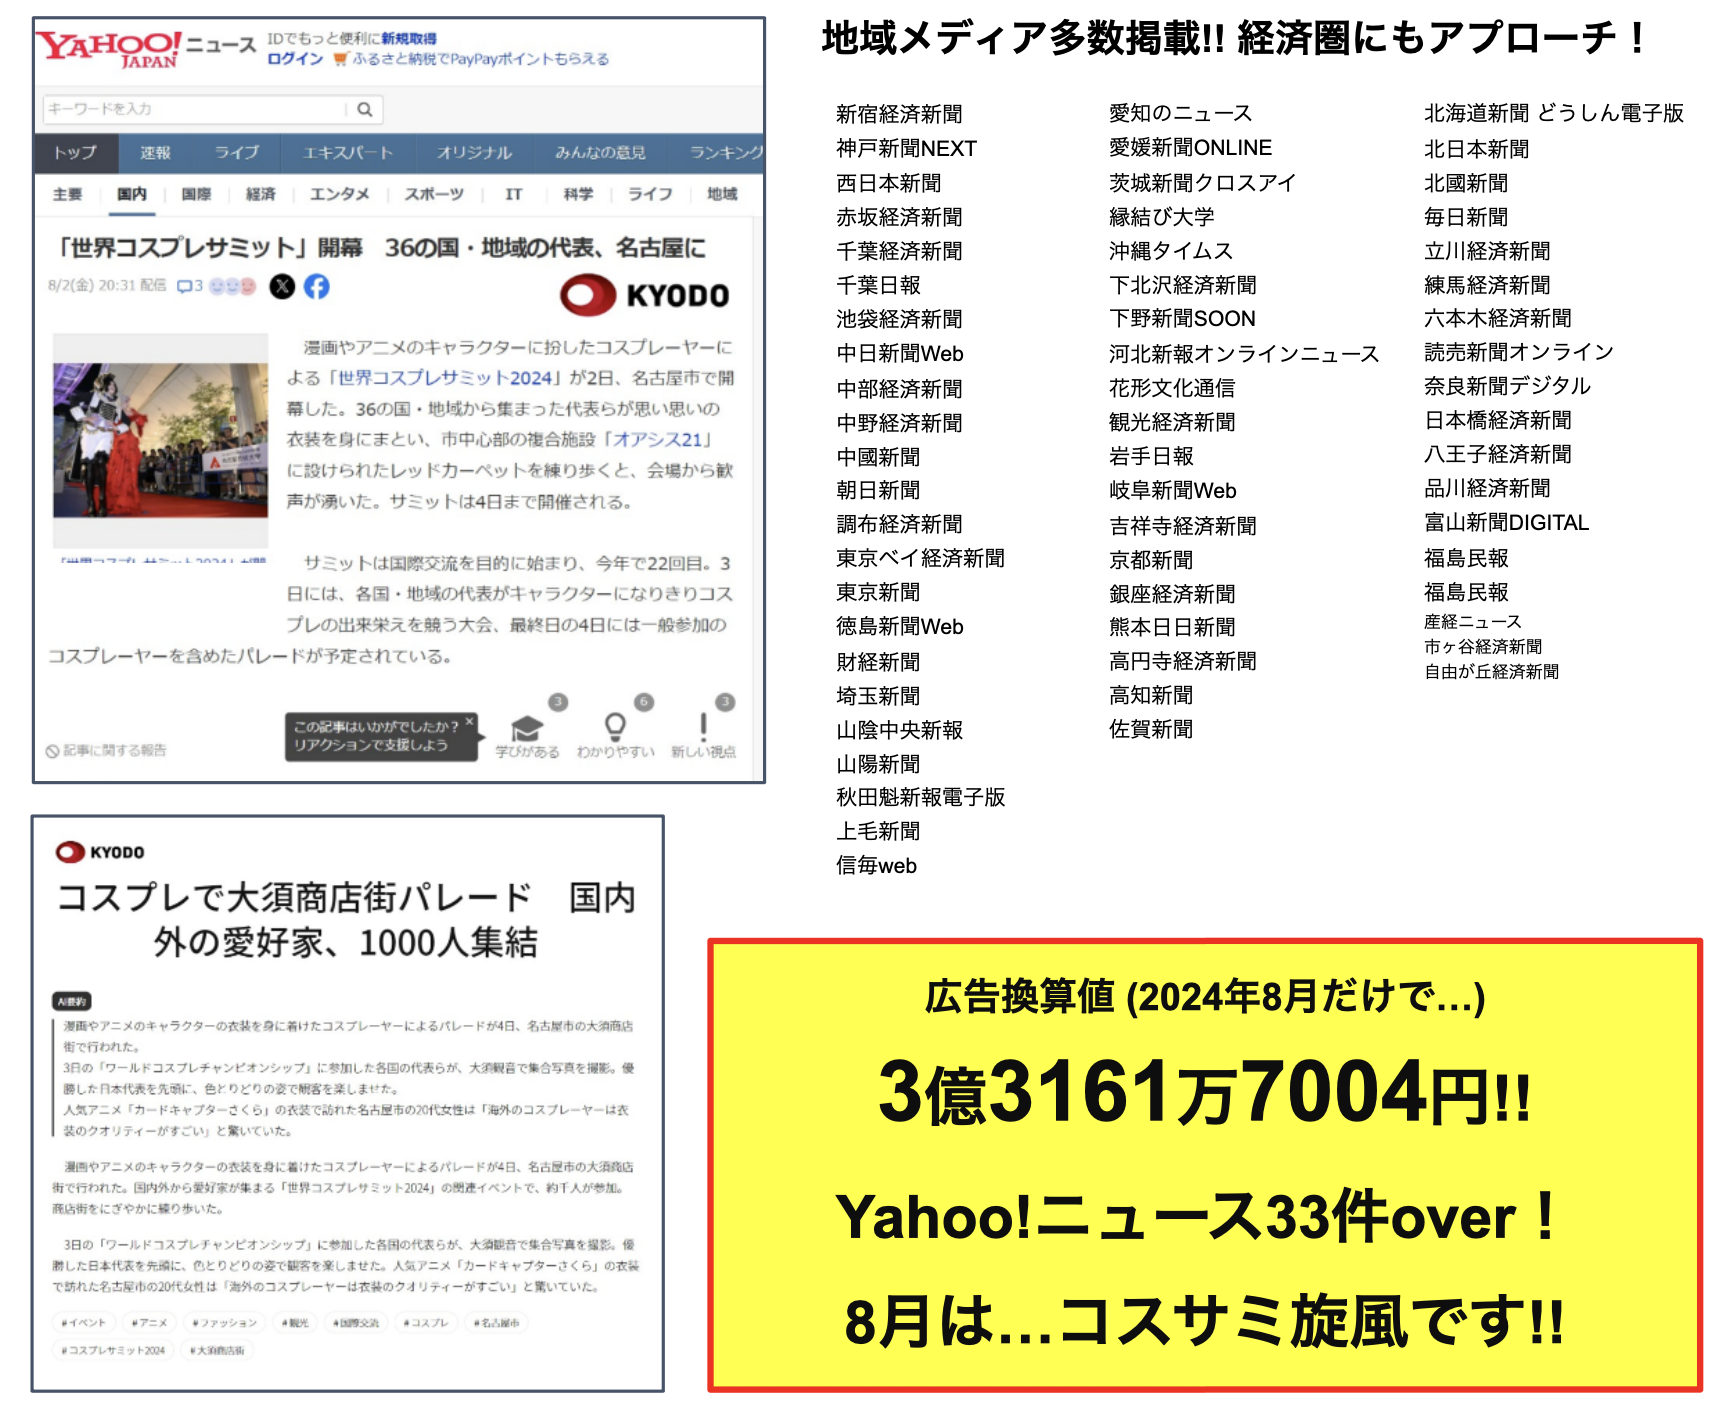Share article via X icon
The image size is (1724, 1416).
click(283, 287)
